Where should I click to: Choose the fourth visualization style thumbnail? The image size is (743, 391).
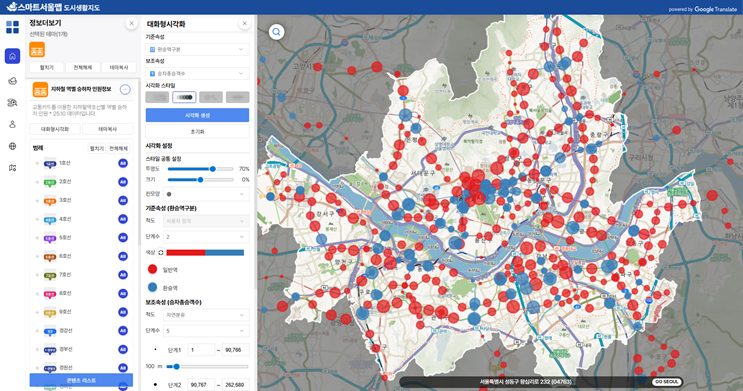(237, 97)
